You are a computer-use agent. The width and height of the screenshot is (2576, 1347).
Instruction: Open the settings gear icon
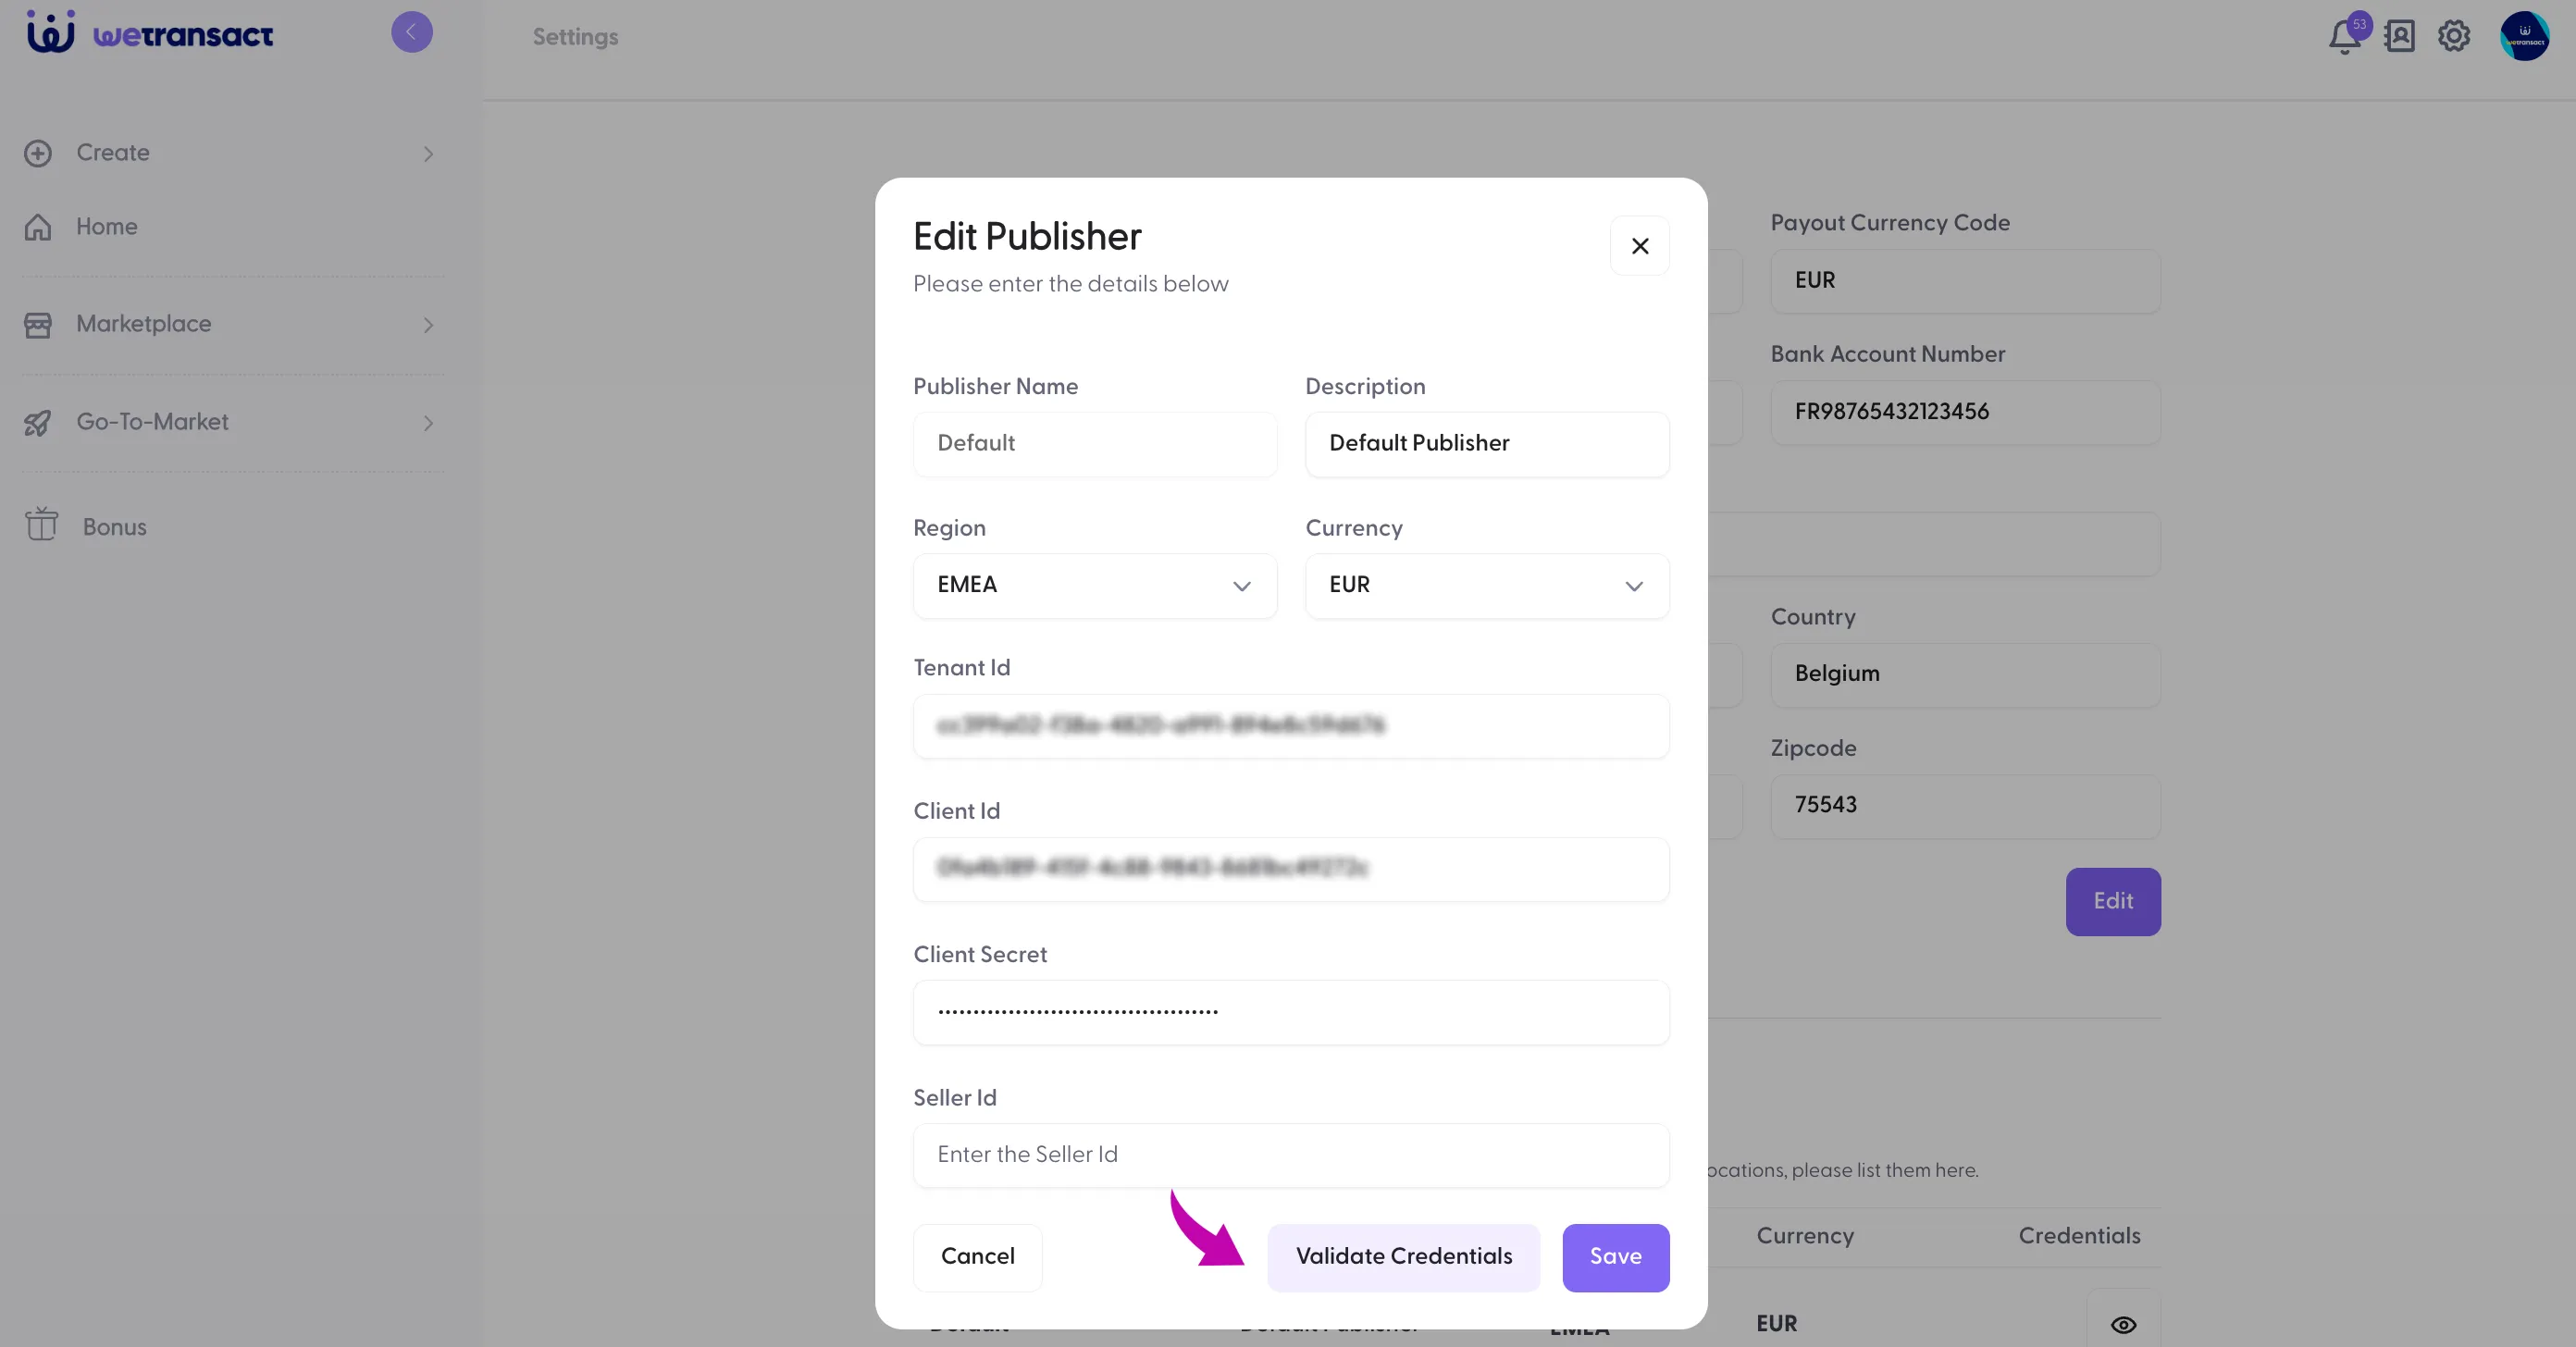[2454, 36]
